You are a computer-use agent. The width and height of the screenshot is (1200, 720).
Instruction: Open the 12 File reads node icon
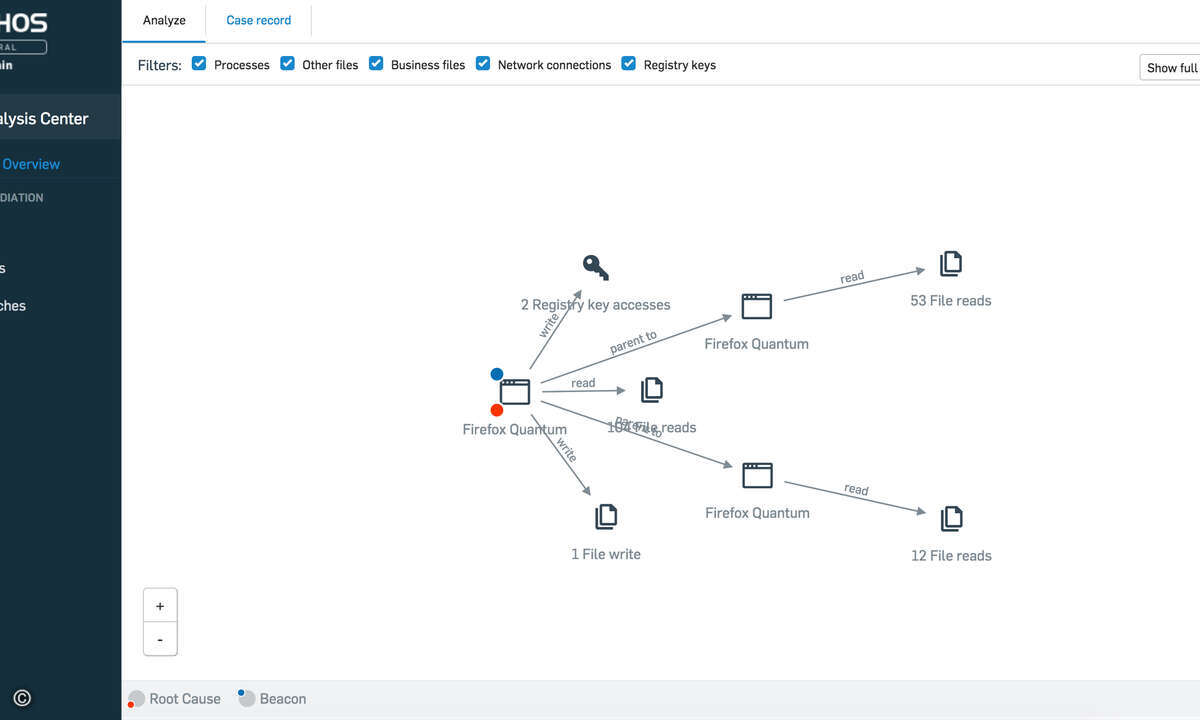pyautogui.click(x=951, y=518)
